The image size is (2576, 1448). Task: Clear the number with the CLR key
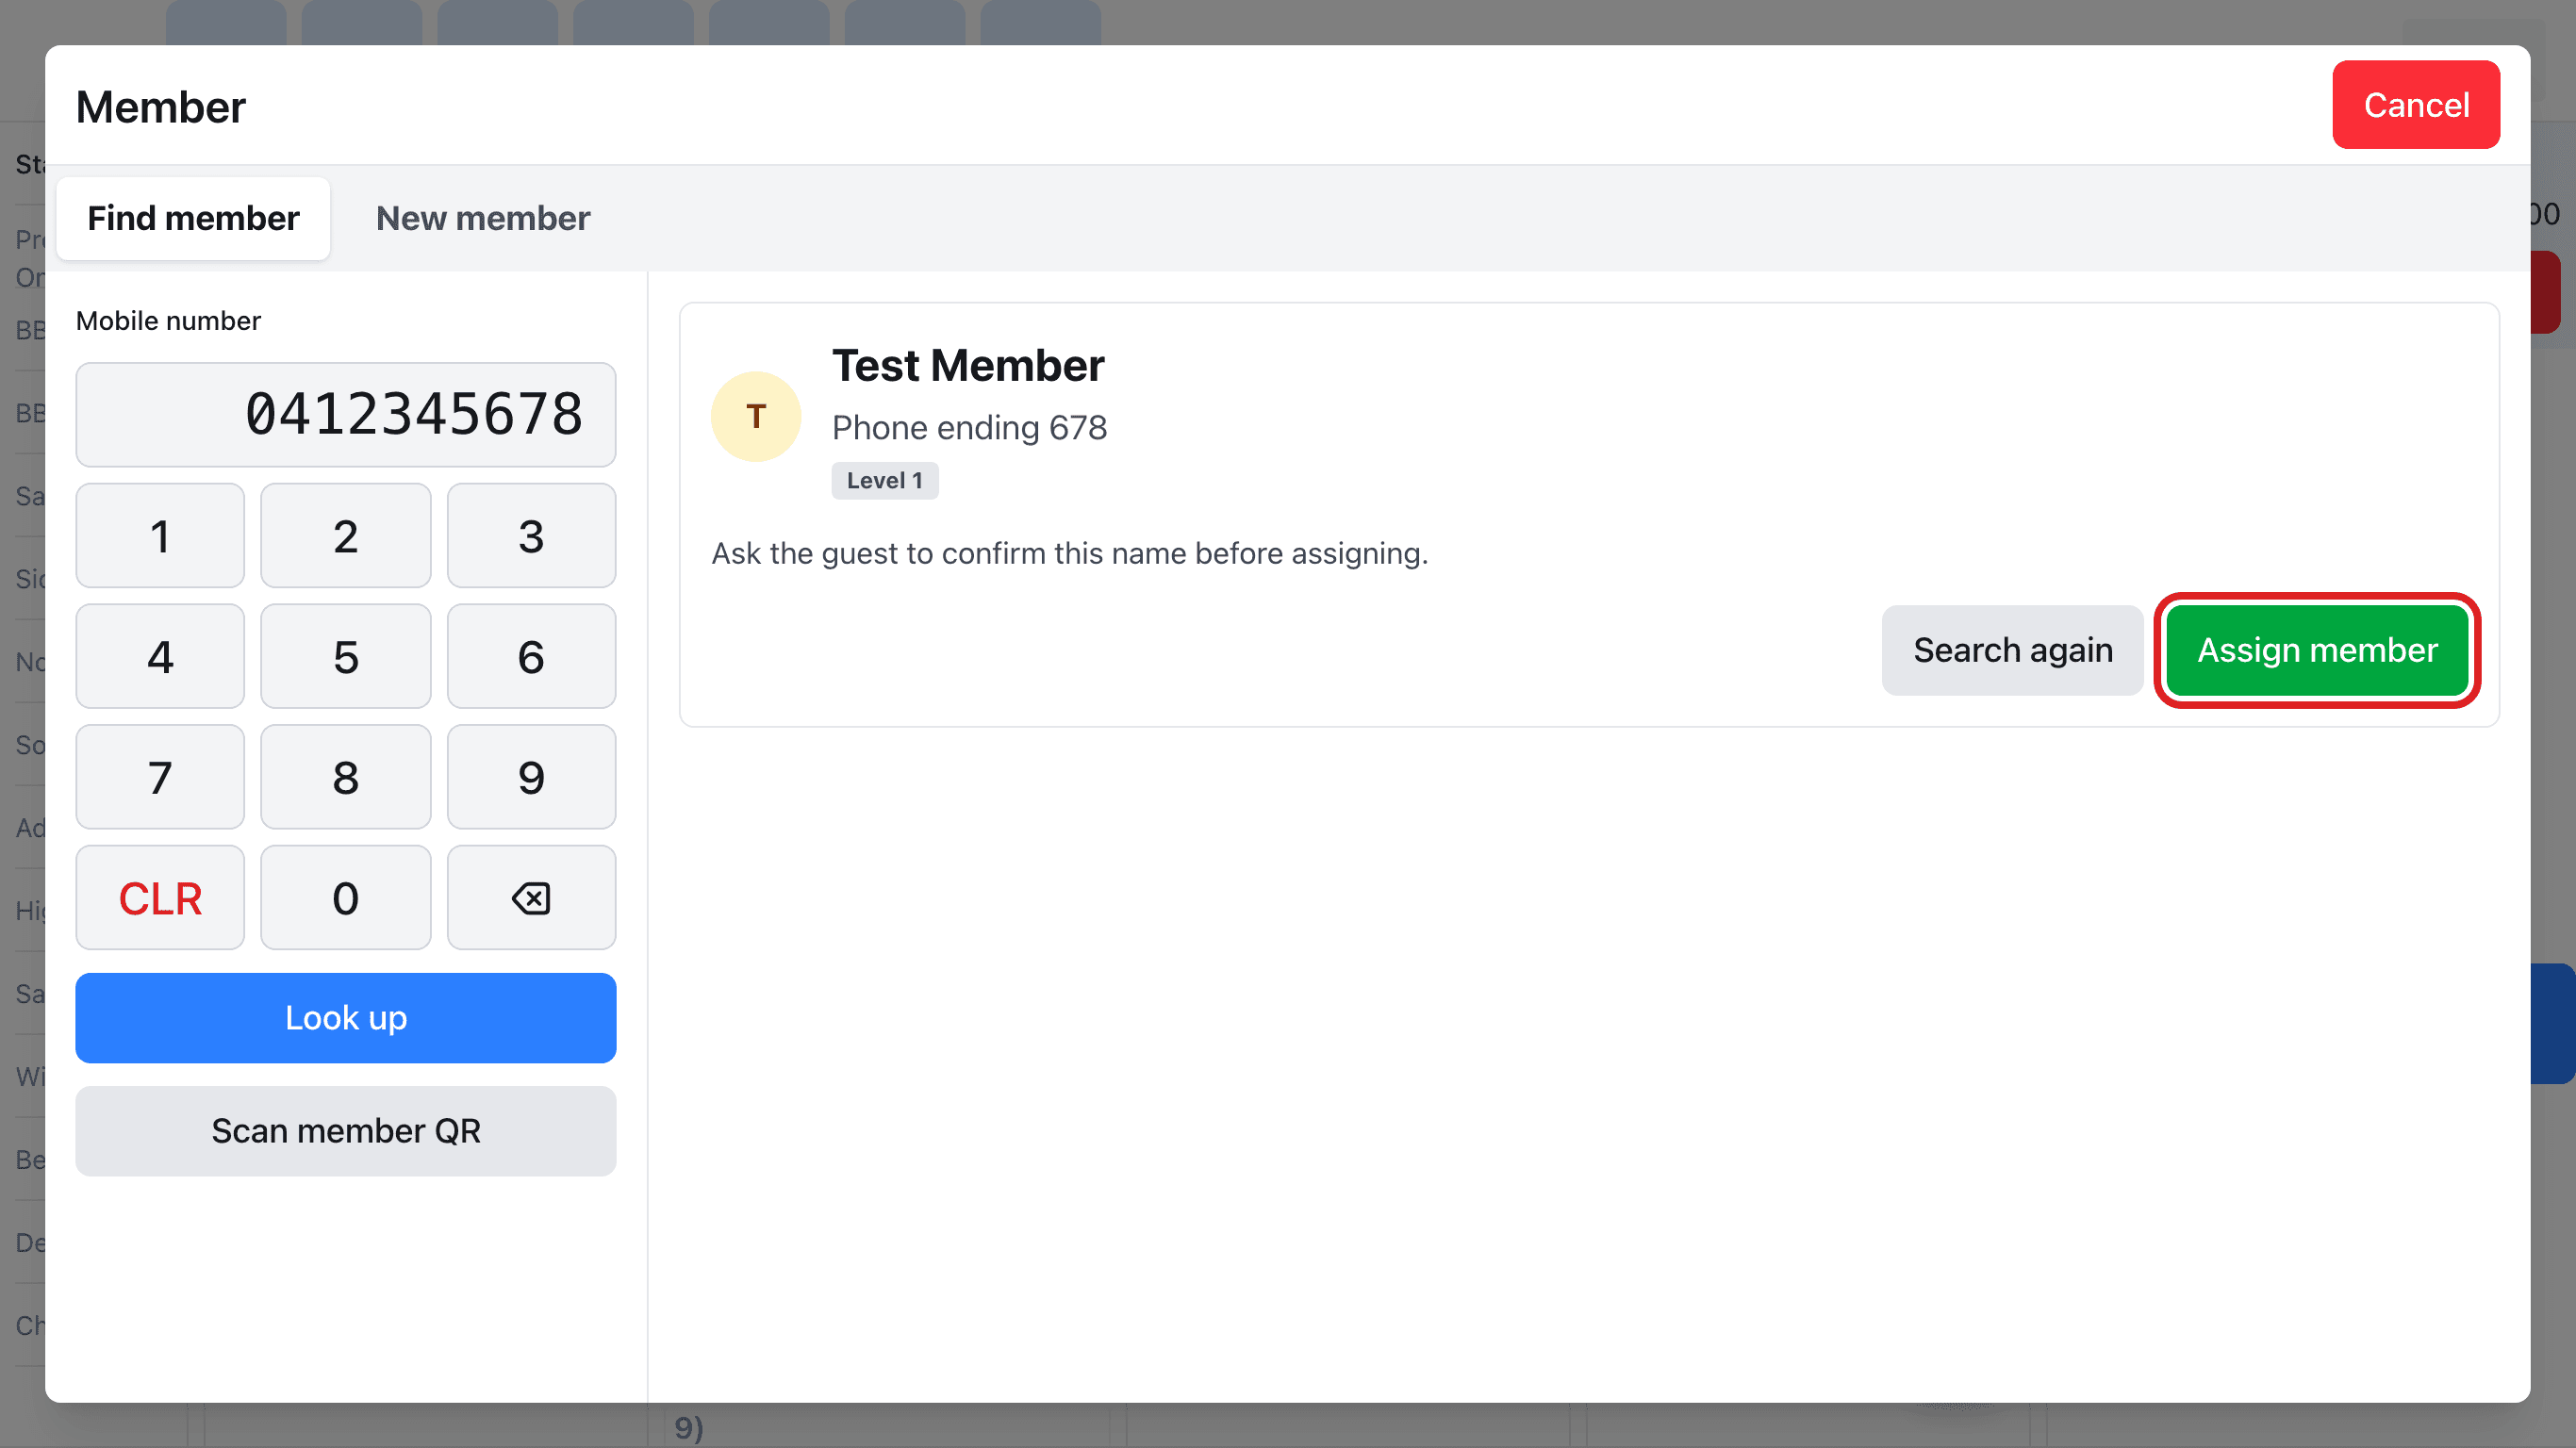[x=160, y=897]
